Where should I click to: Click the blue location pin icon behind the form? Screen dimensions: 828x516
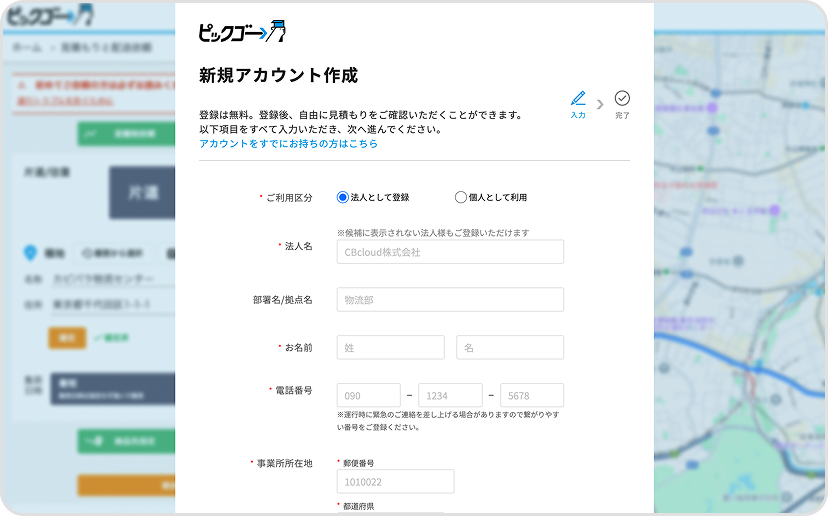29,253
